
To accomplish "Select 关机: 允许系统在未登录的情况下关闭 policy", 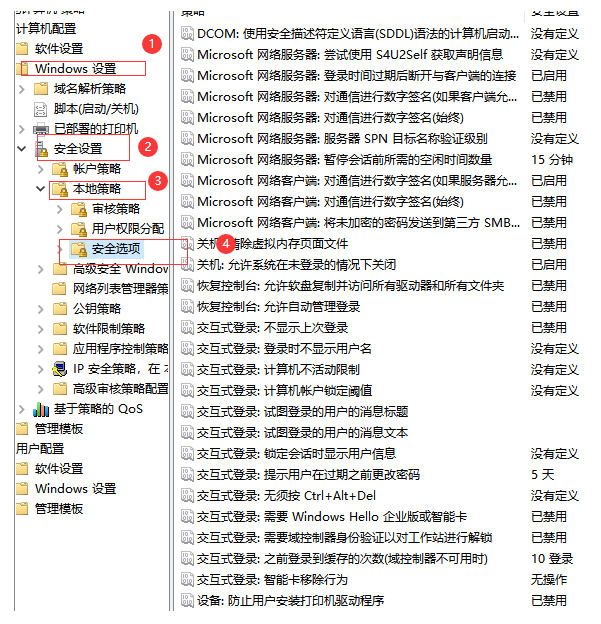I will 296,264.
